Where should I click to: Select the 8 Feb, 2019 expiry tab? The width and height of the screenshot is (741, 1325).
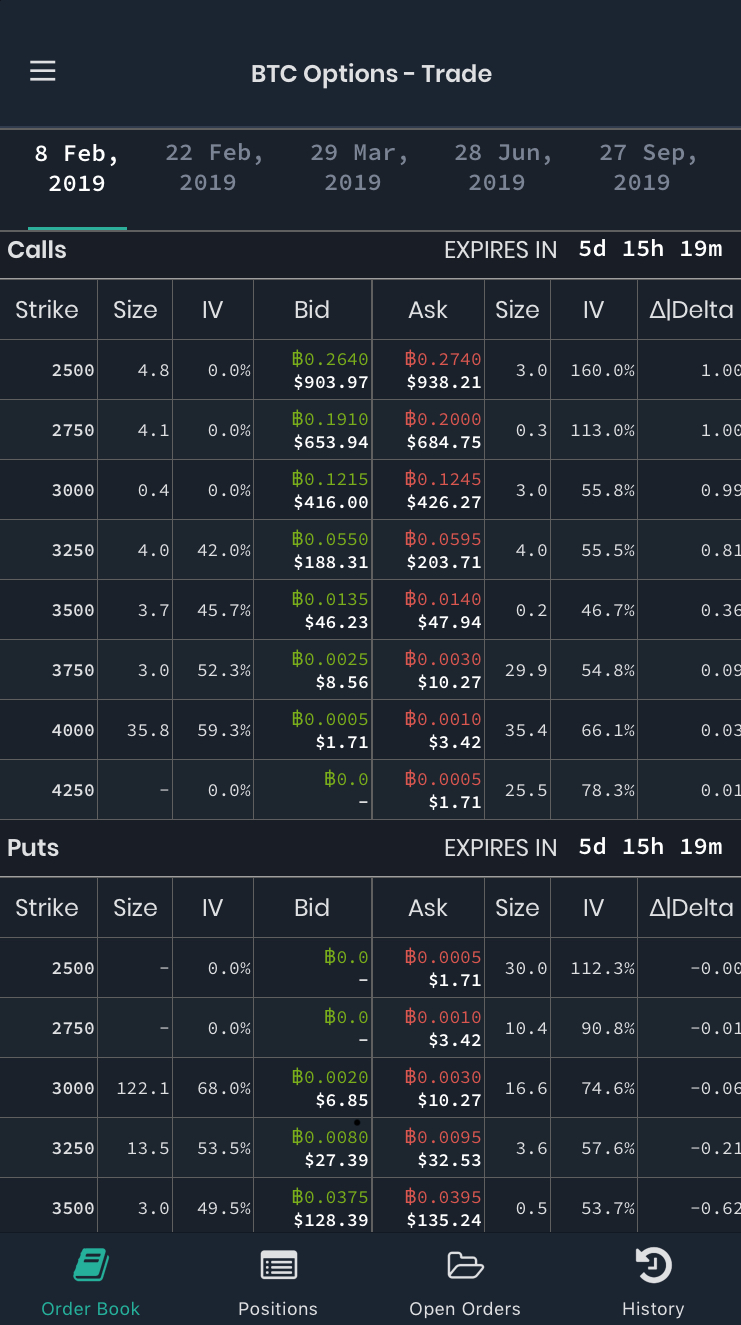pos(77,168)
